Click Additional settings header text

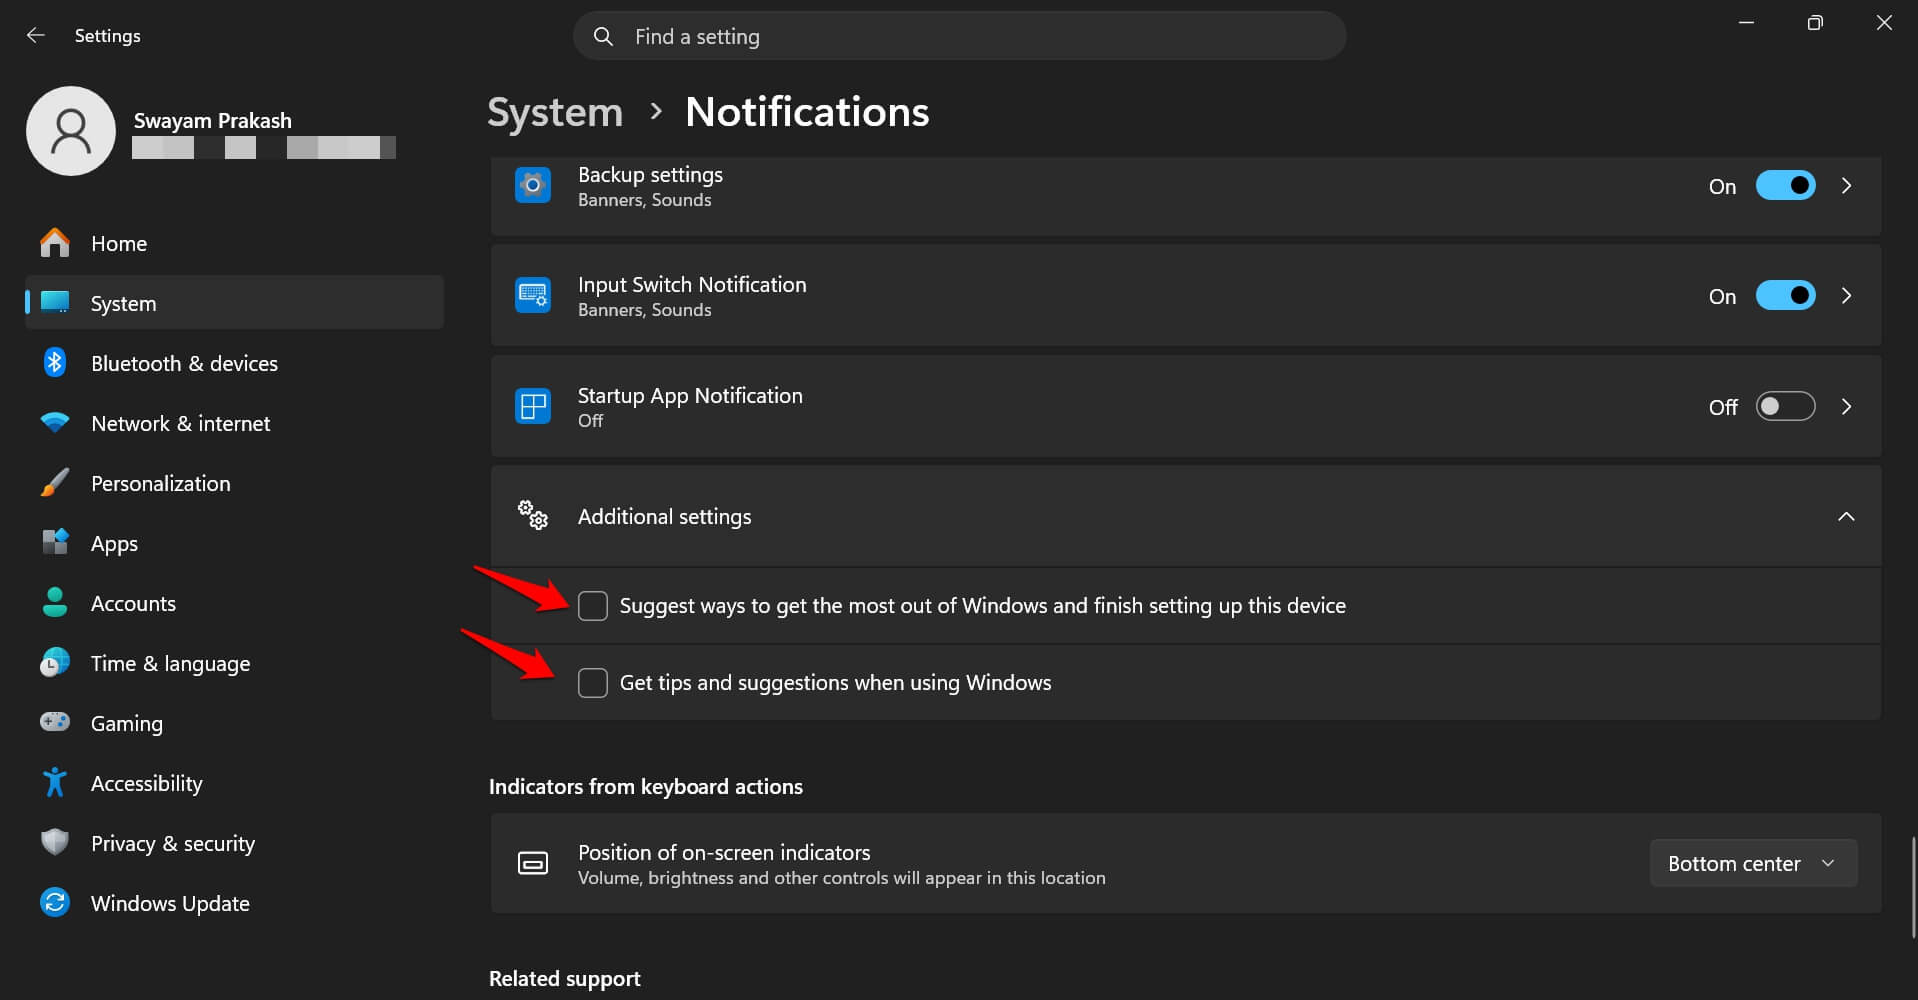click(x=664, y=516)
